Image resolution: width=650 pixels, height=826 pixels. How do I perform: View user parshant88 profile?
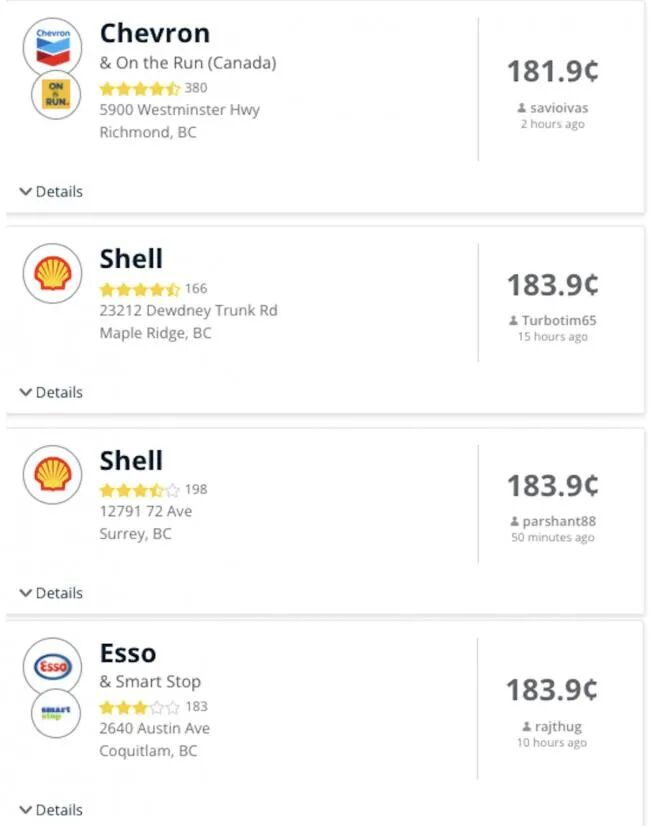(x=558, y=521)
